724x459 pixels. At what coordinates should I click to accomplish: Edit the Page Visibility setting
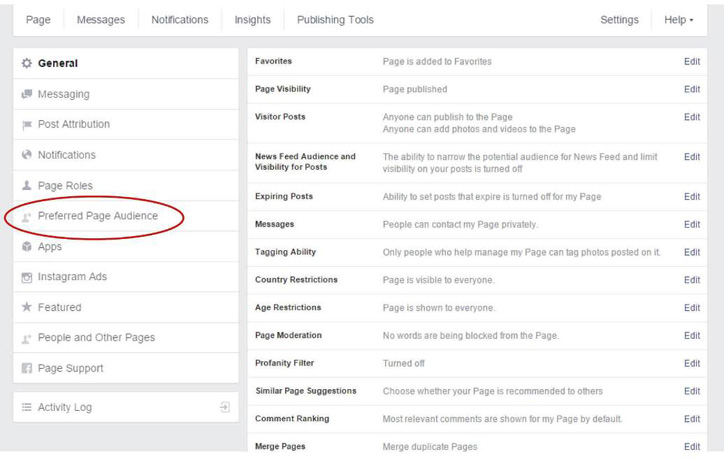[x=692, y=89]
